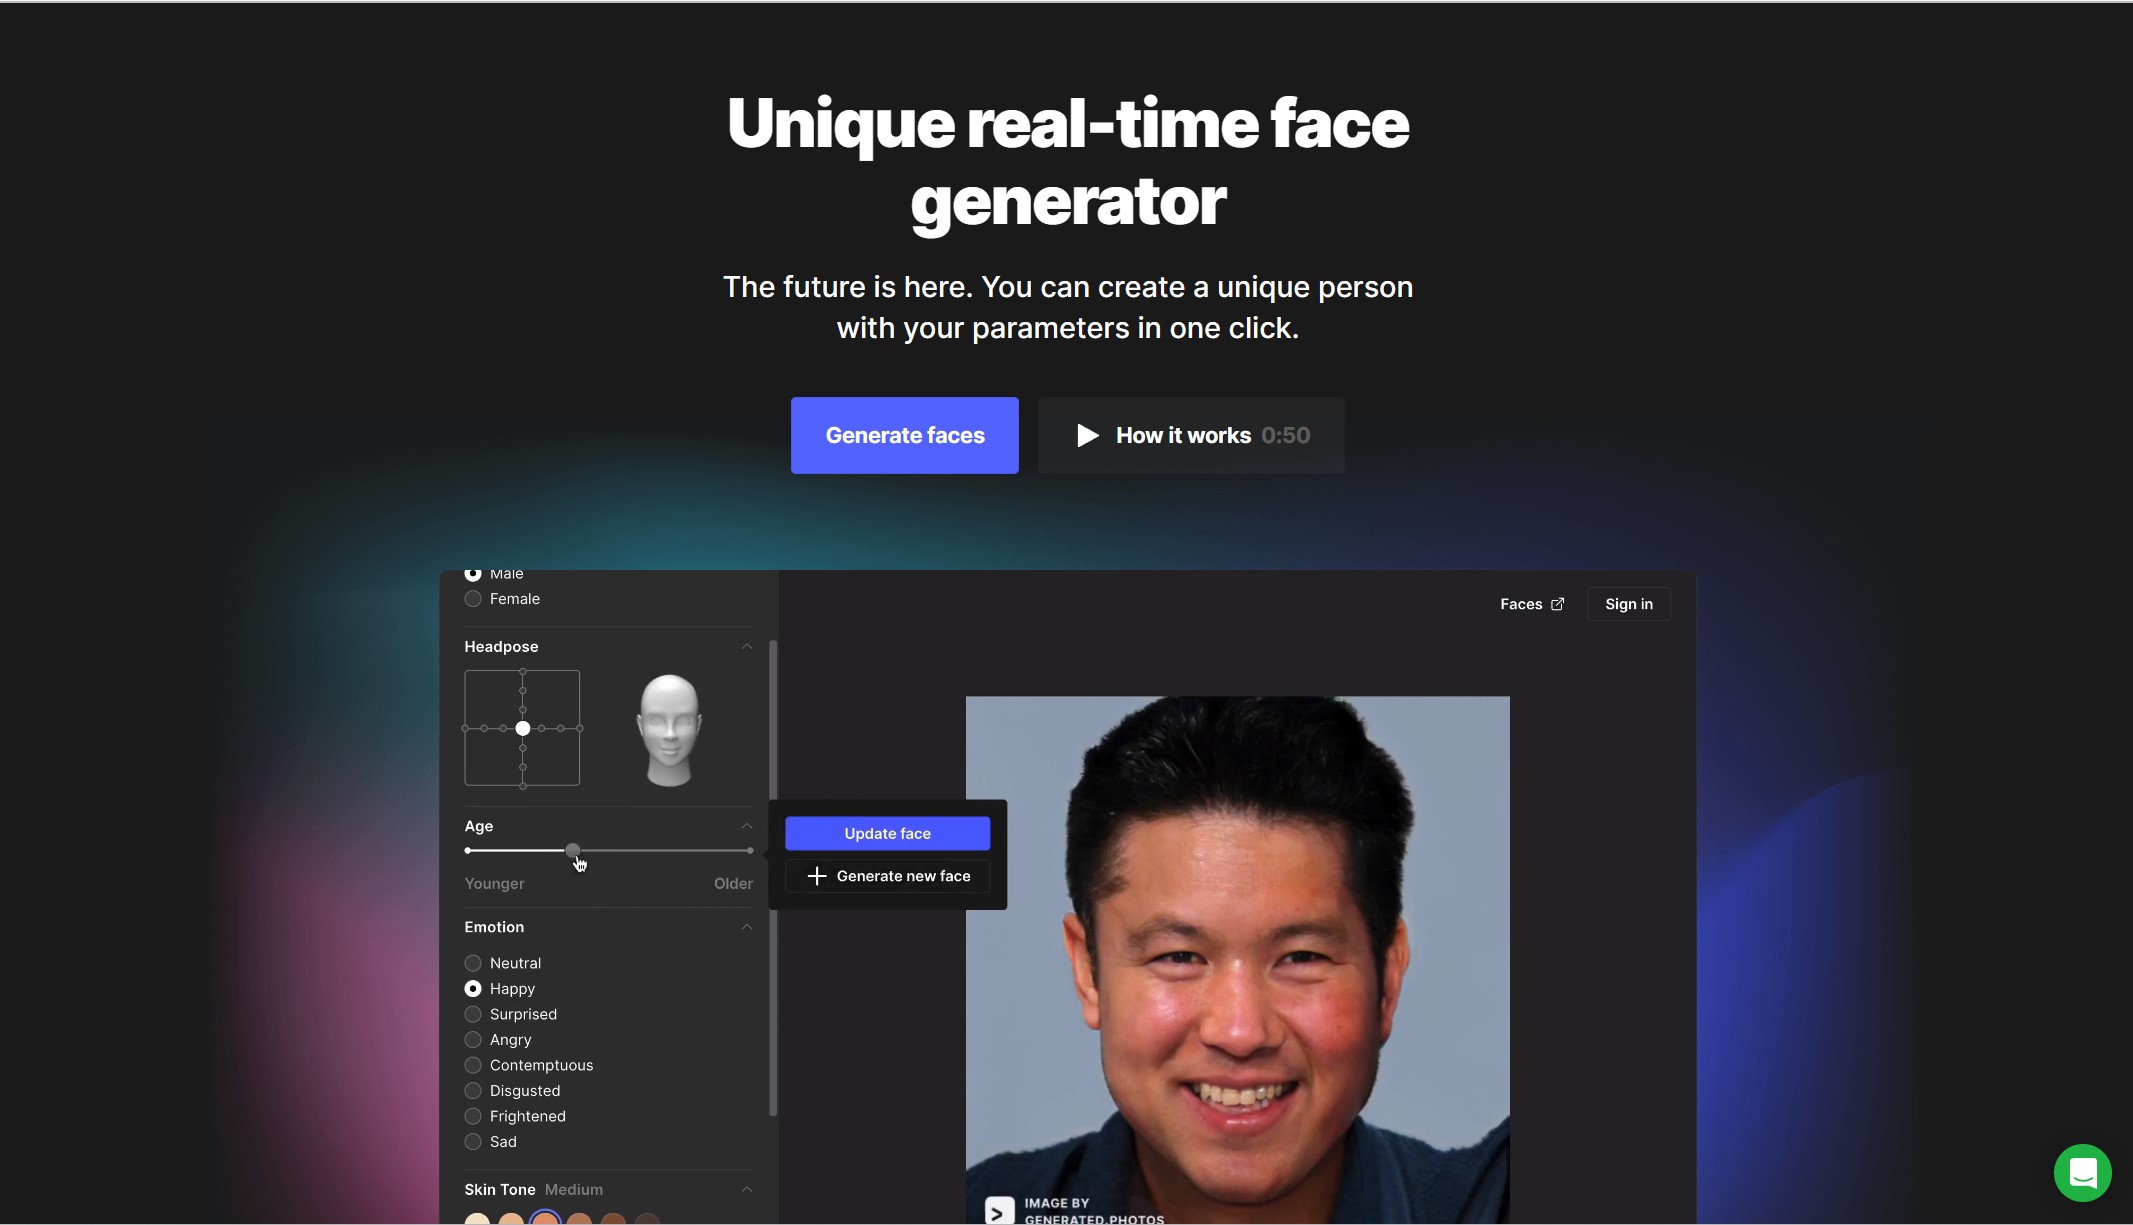
Task: Click the 3D head preview in Headpose panel
Action: (x=669, y=727)
